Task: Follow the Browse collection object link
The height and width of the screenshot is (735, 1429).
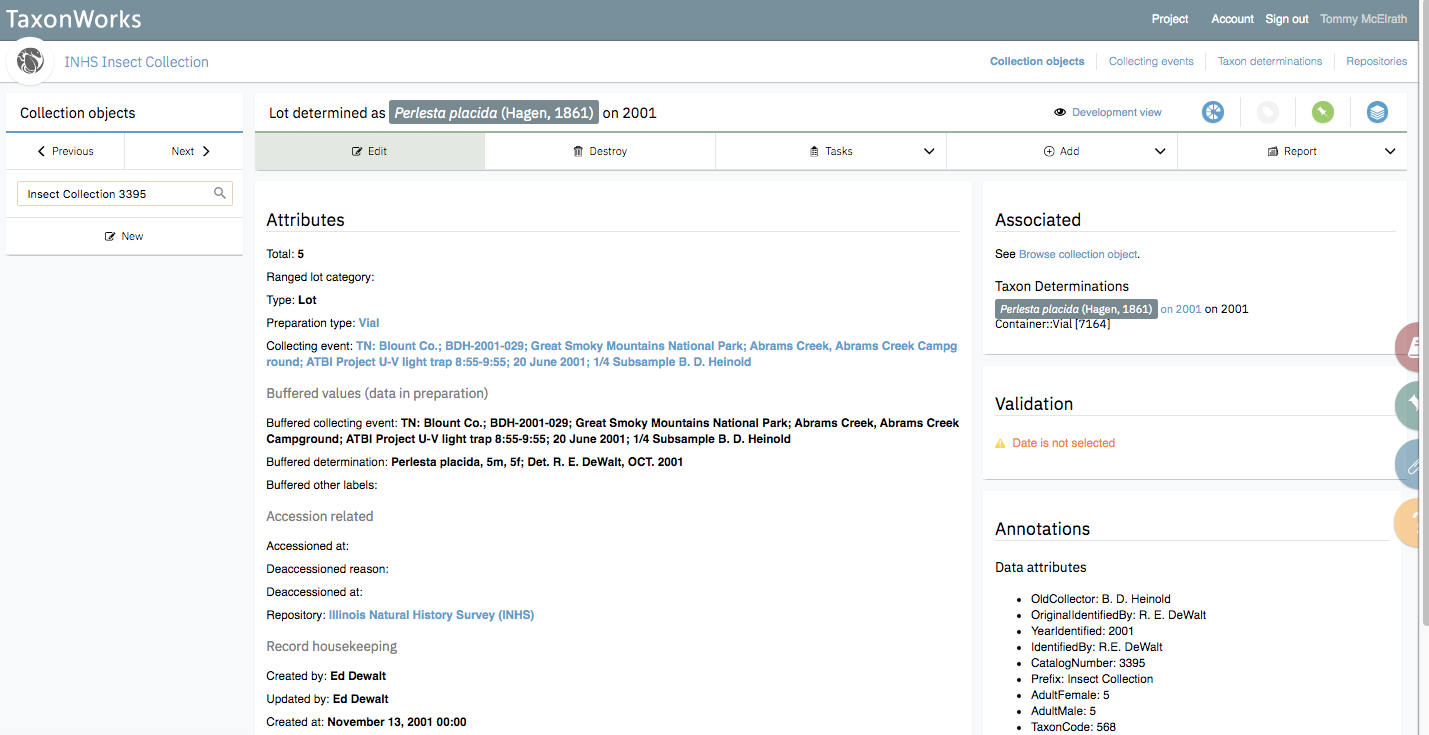Action: click(x=1077, y=253)
